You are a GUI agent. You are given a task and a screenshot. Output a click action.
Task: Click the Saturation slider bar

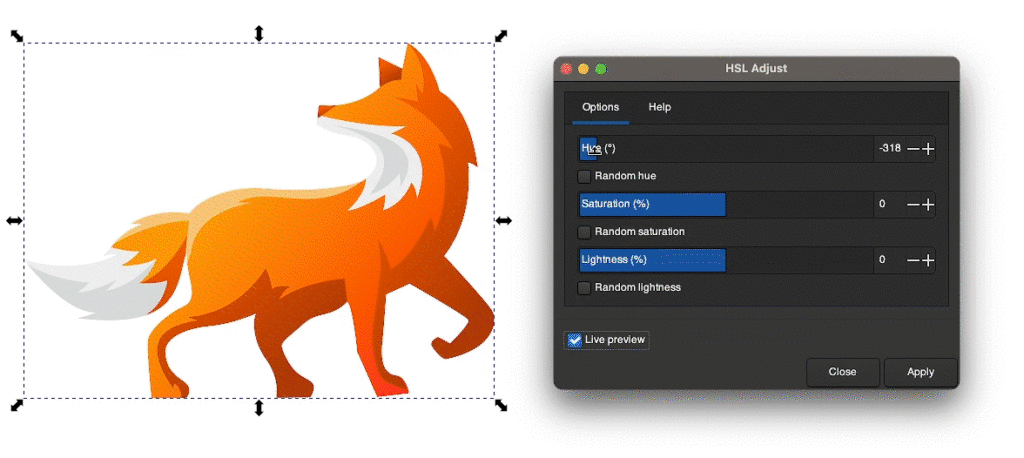pyautogui.click(x=726, y=204)
